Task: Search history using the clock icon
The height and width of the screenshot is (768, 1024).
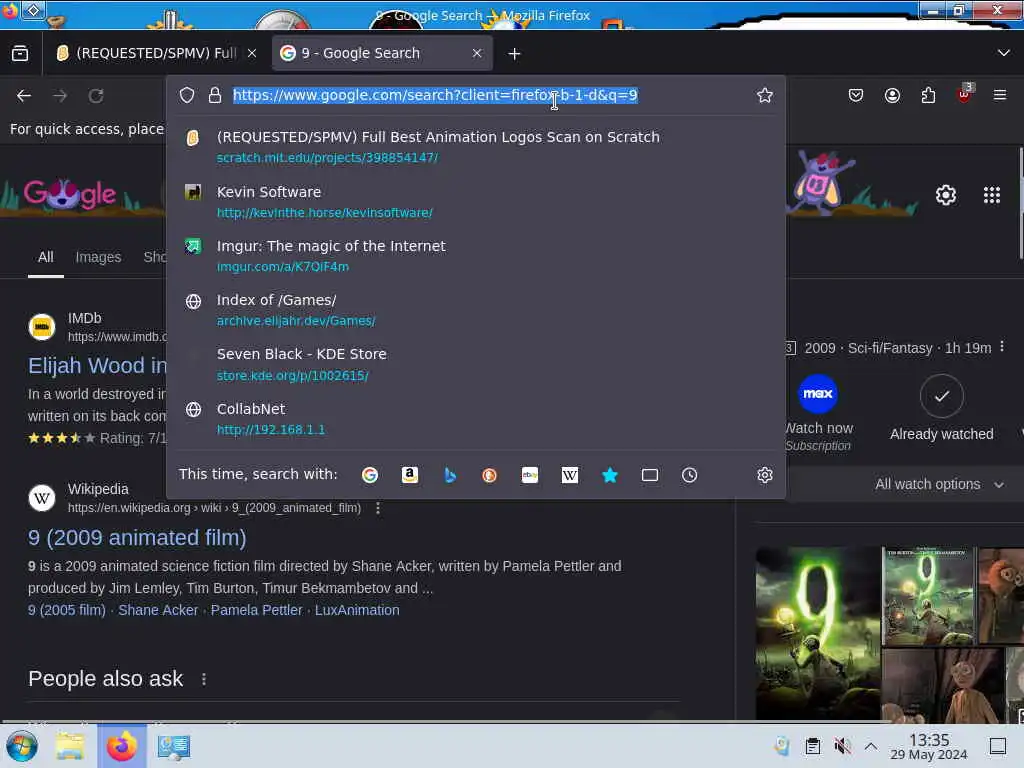Action: pos(690,475)
